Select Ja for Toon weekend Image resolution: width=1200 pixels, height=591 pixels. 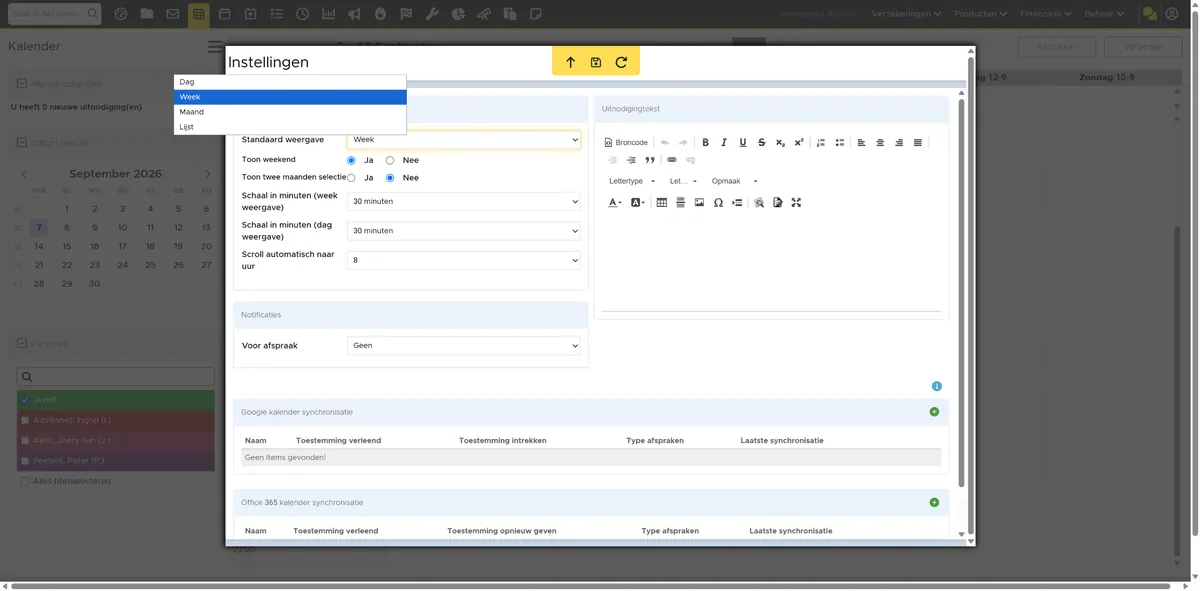351,160
